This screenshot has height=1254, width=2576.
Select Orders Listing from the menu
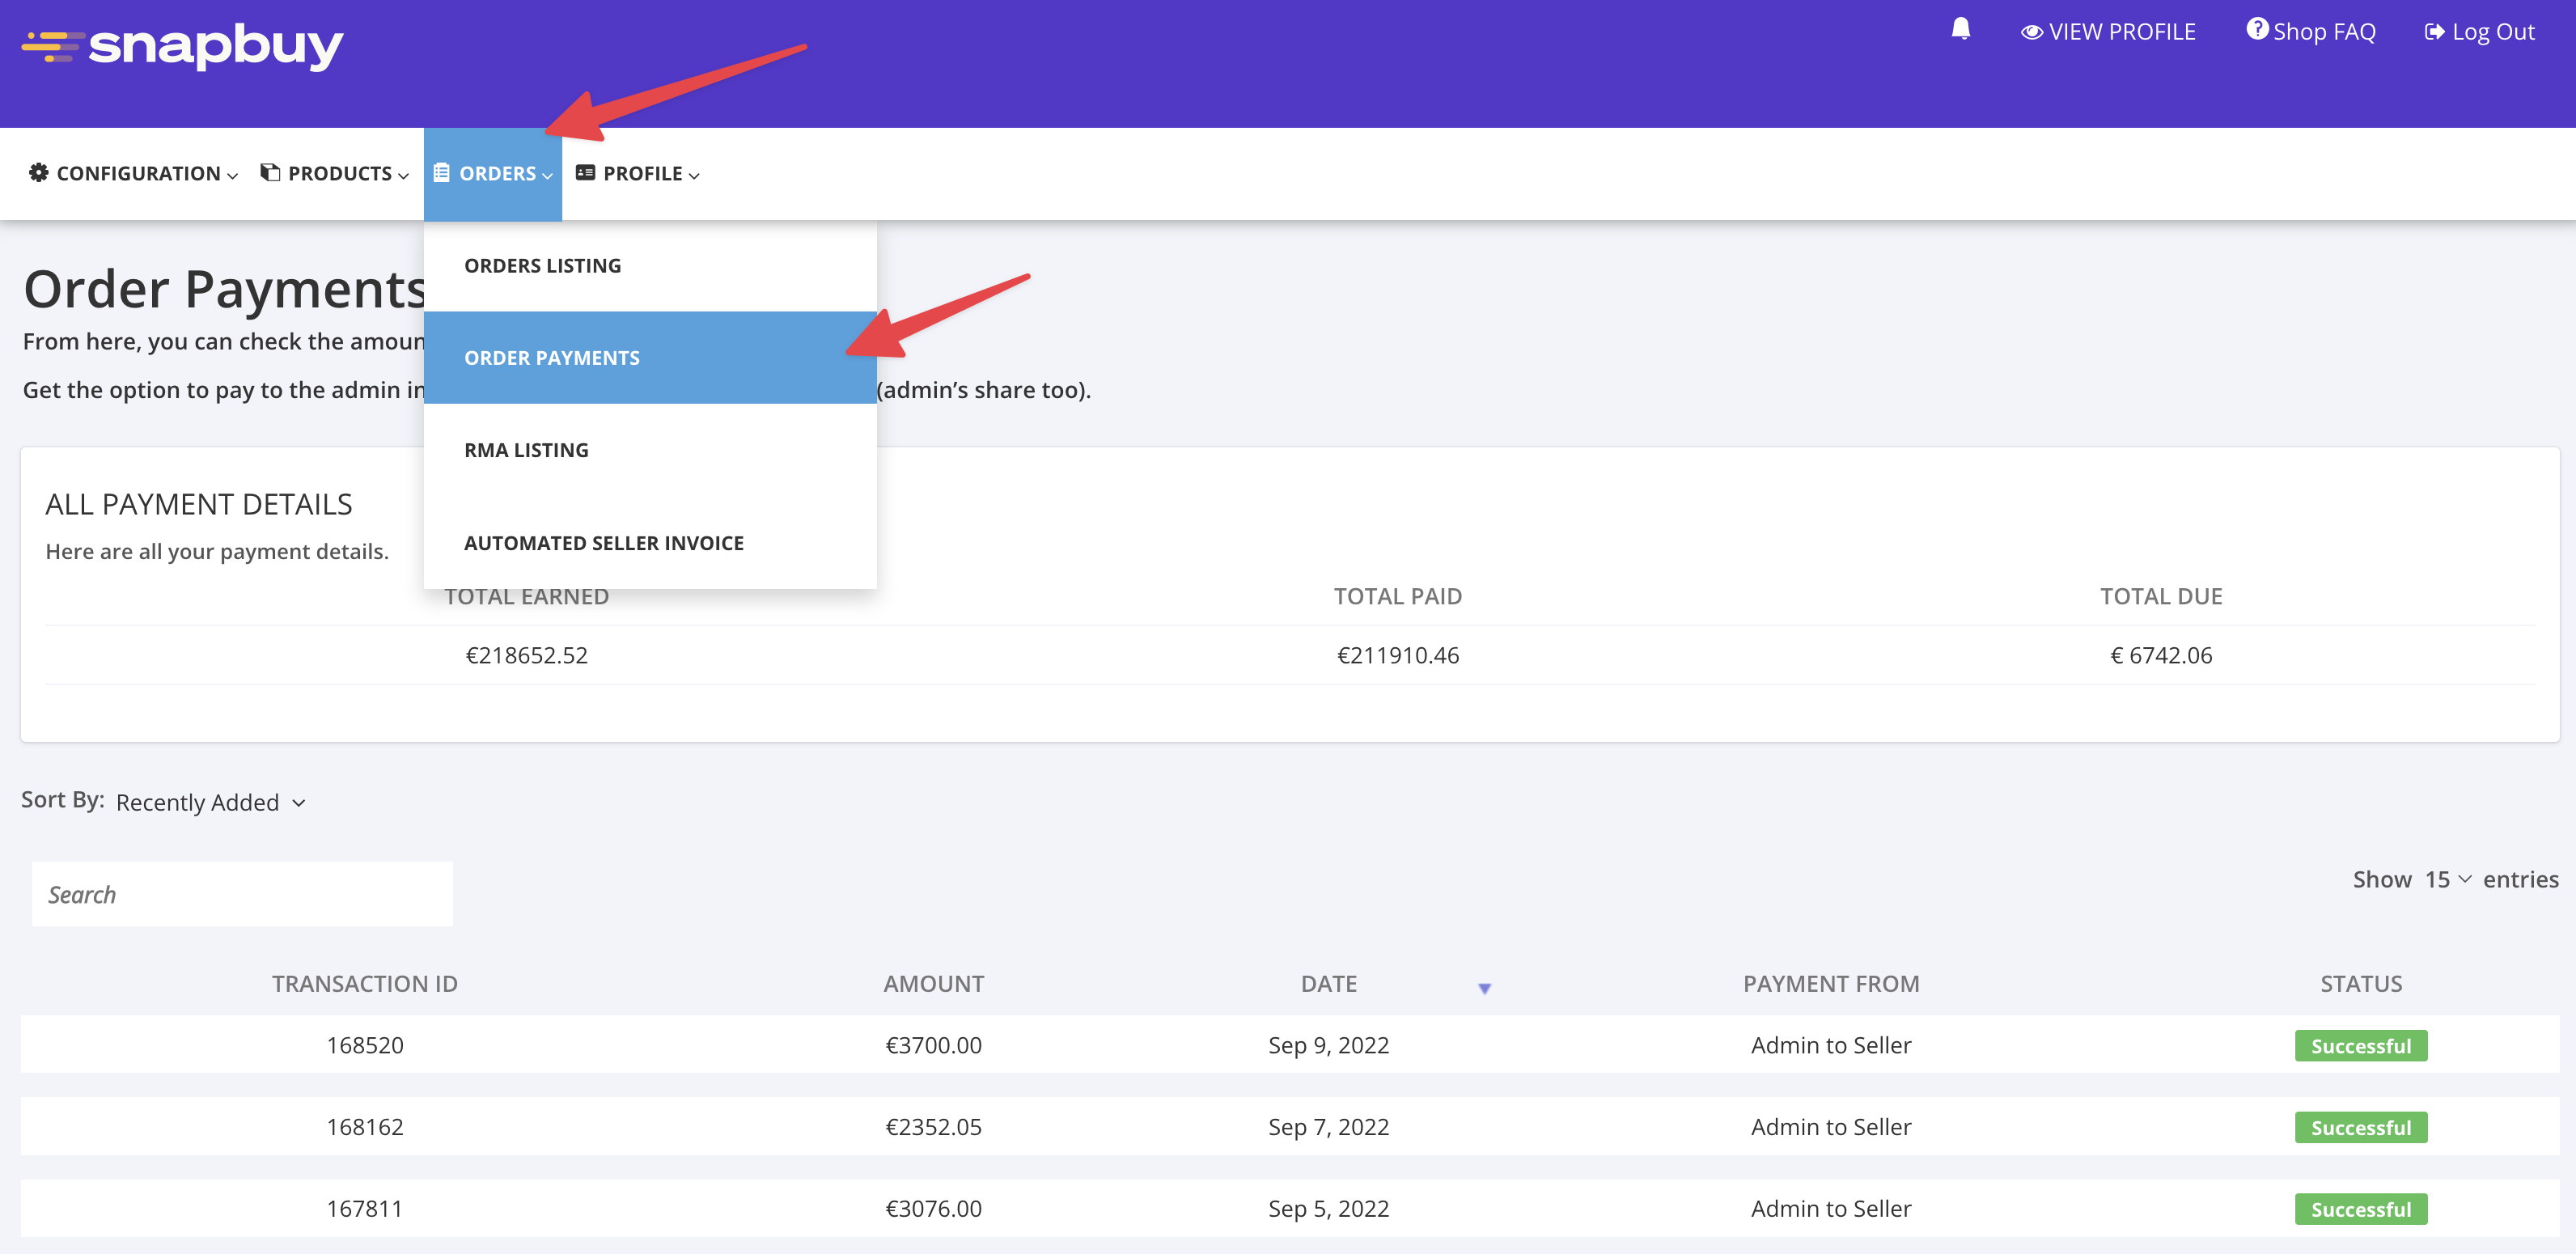click(x=542, y=265)
